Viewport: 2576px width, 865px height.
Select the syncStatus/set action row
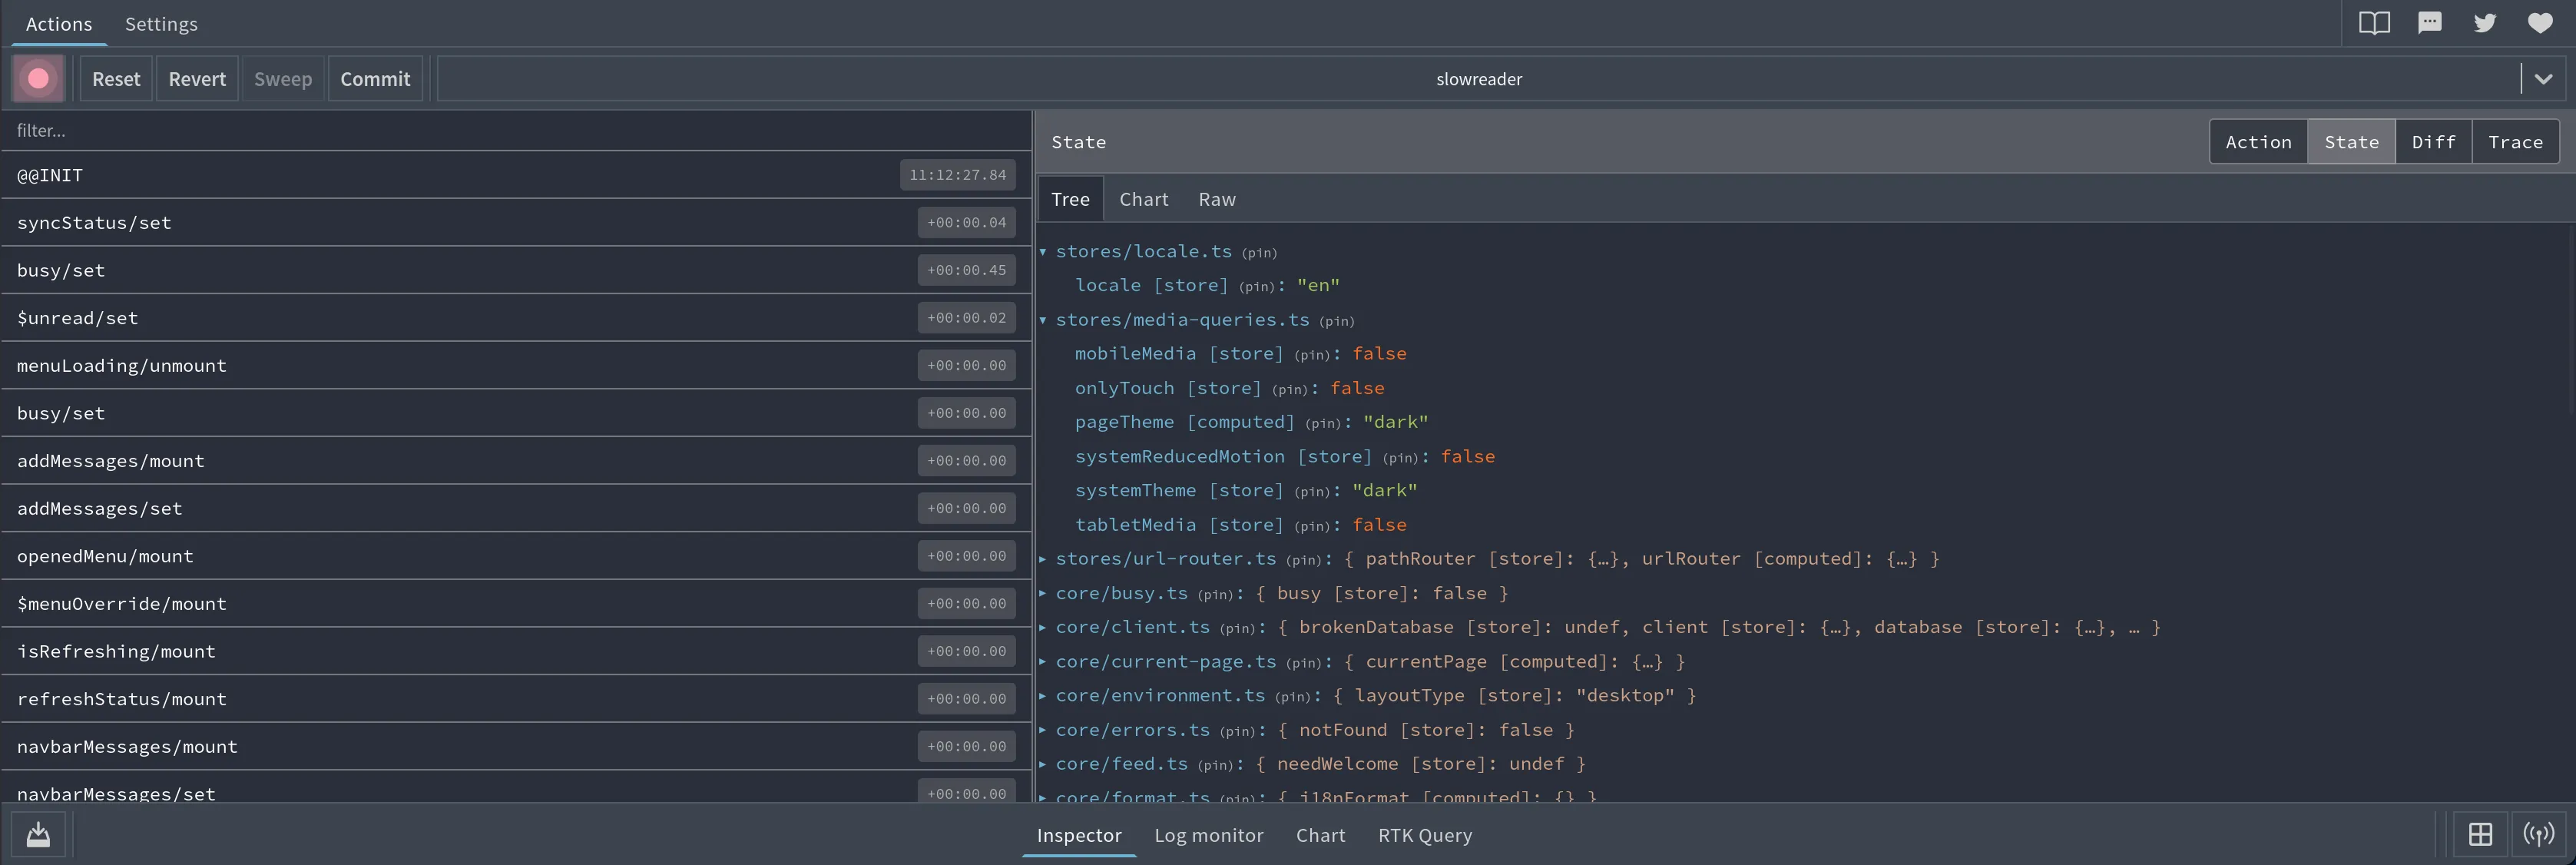(x=516, y=223)
